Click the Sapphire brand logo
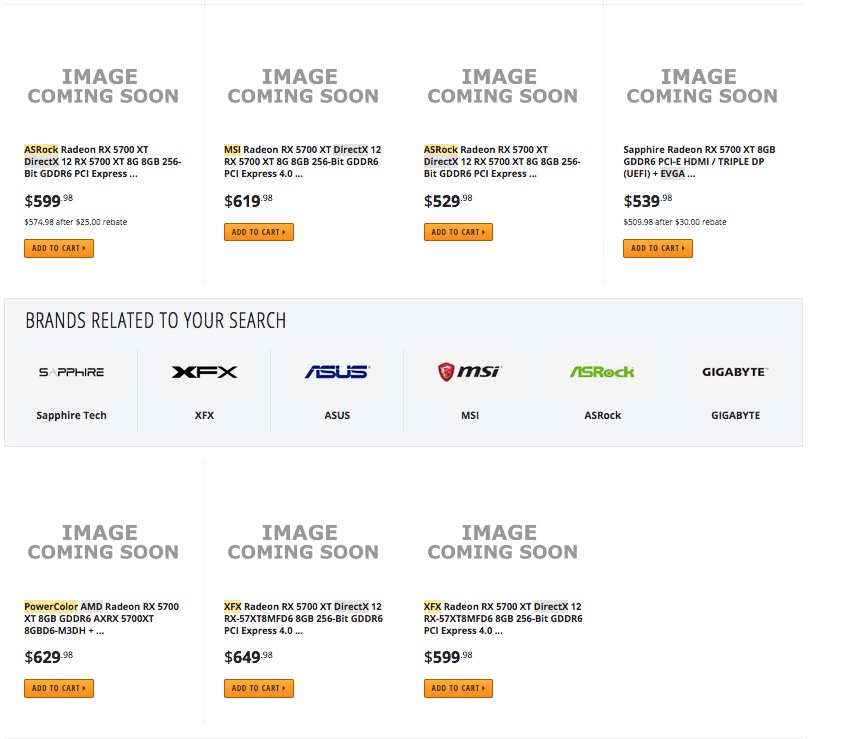851x739 pixels. pos(71,372)
